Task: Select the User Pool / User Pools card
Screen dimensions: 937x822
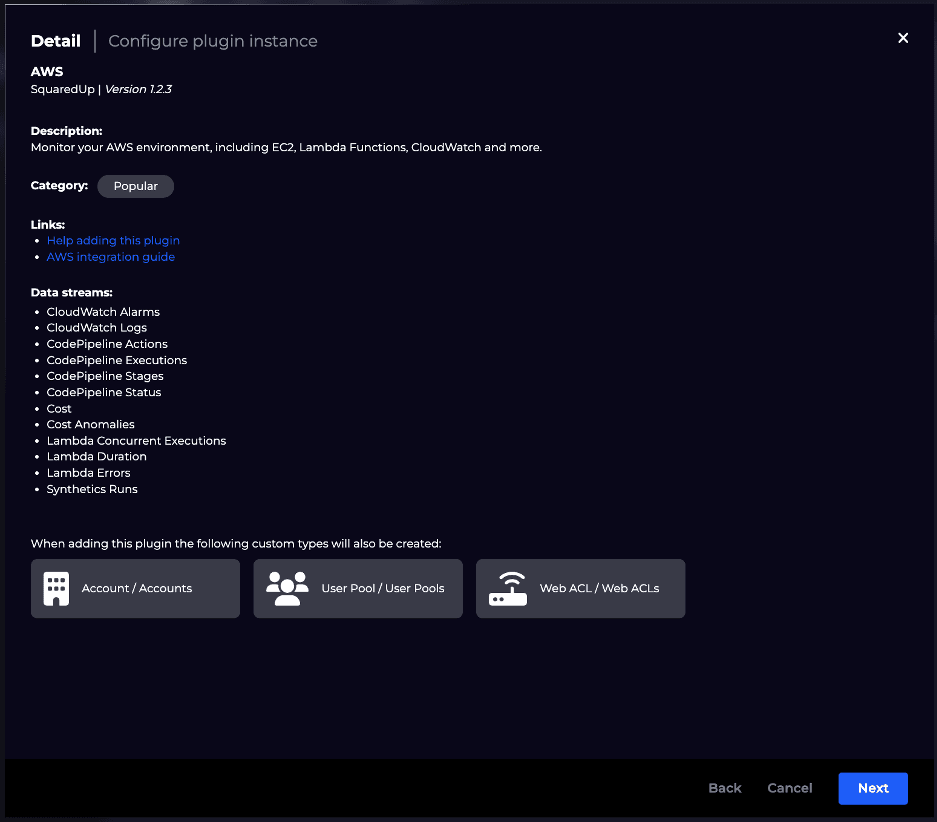Action: point(358,588)
